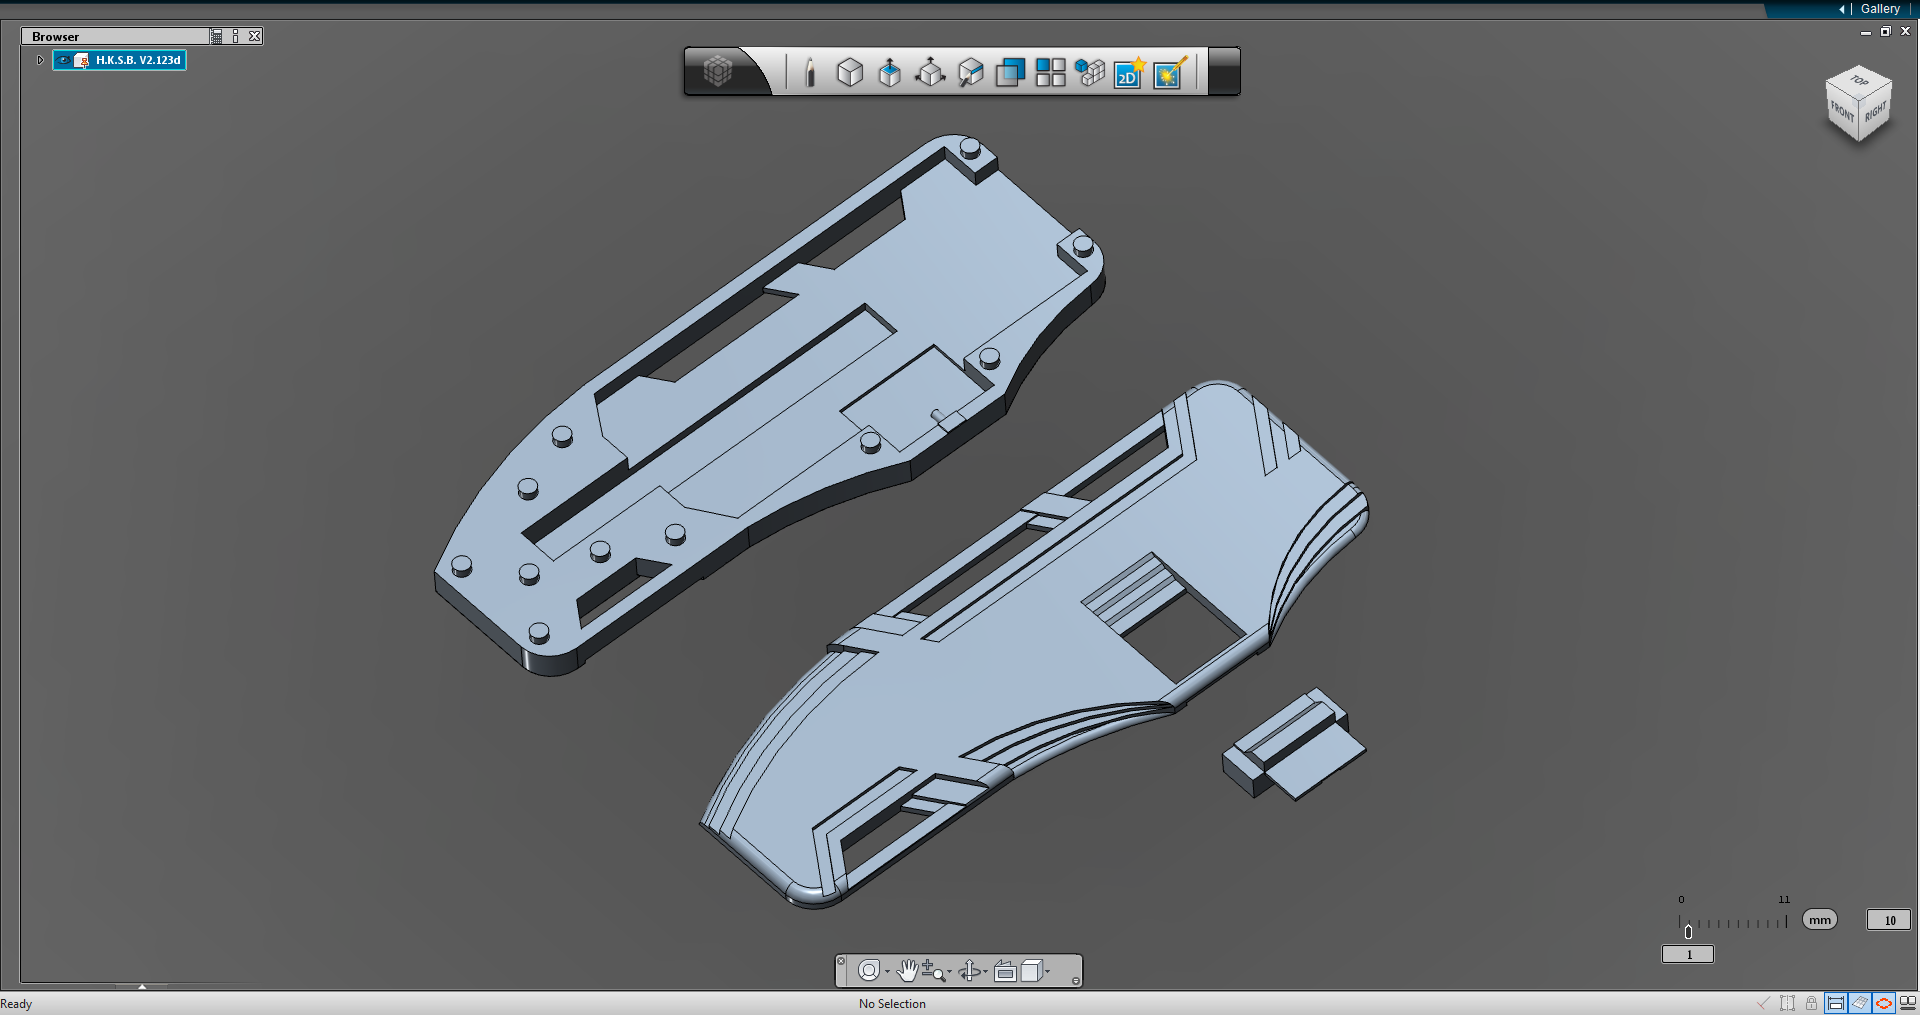Screen dimensions: 1920x1015
Task: Click the "No Selection" status text
Action: click(x=892, y=1004)
